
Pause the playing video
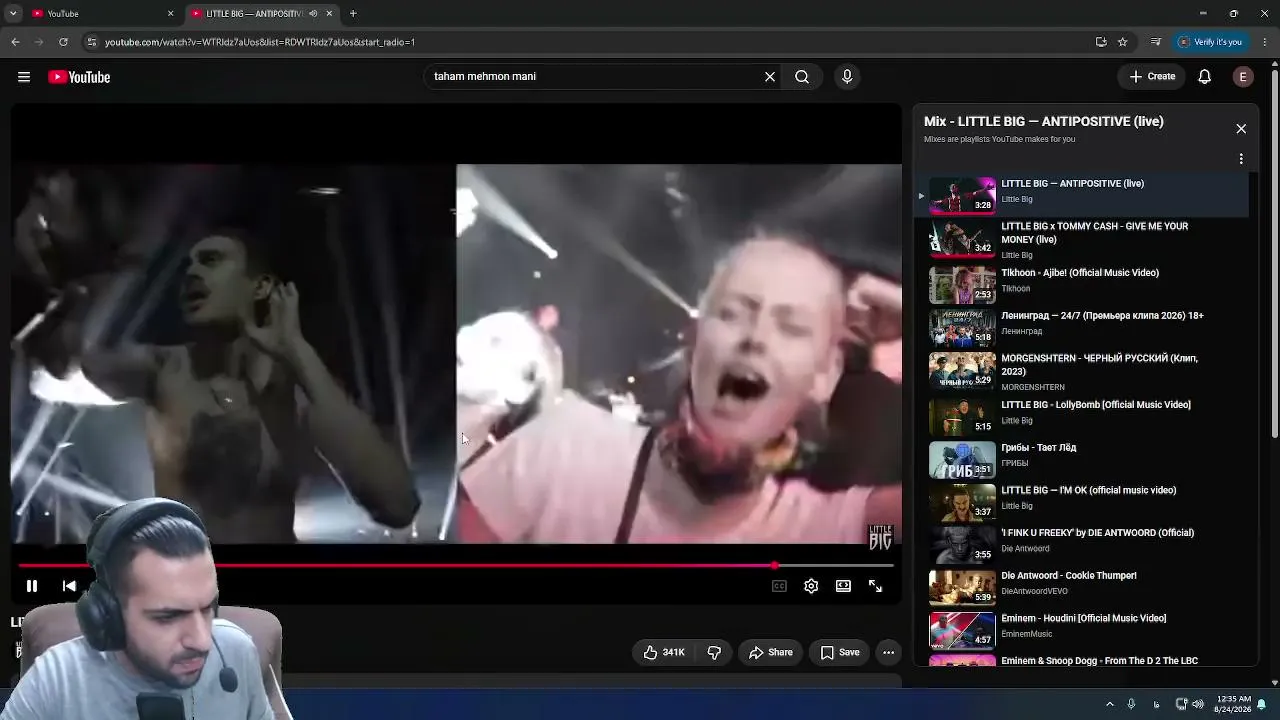(x=32, y=586)
